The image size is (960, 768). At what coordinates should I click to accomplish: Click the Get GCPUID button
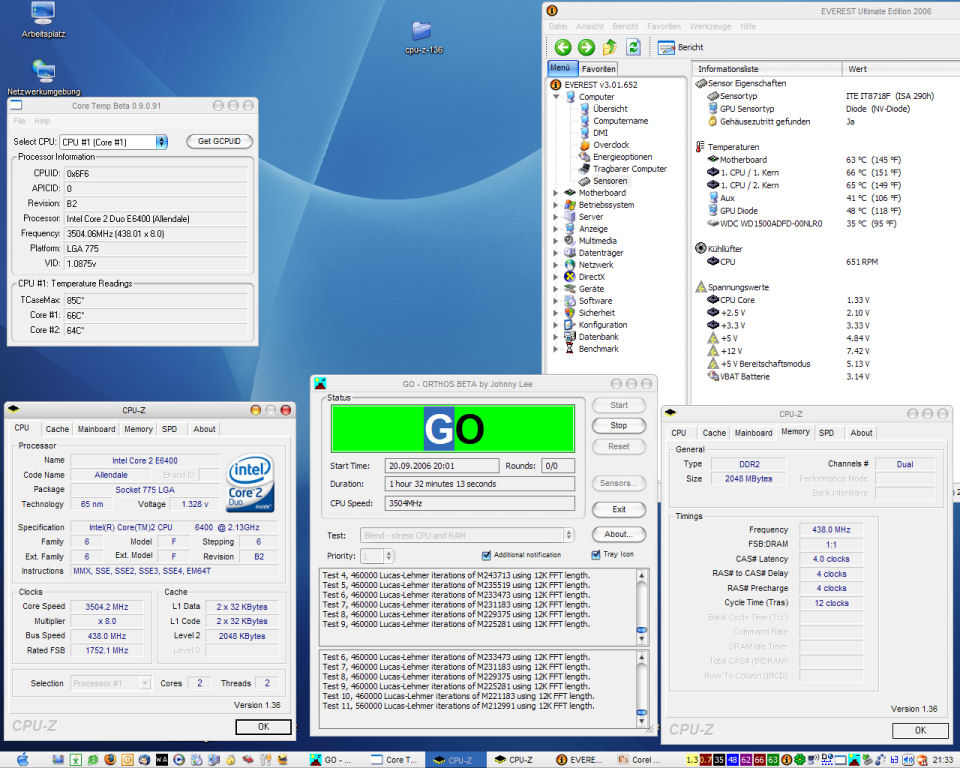[219, 141]
